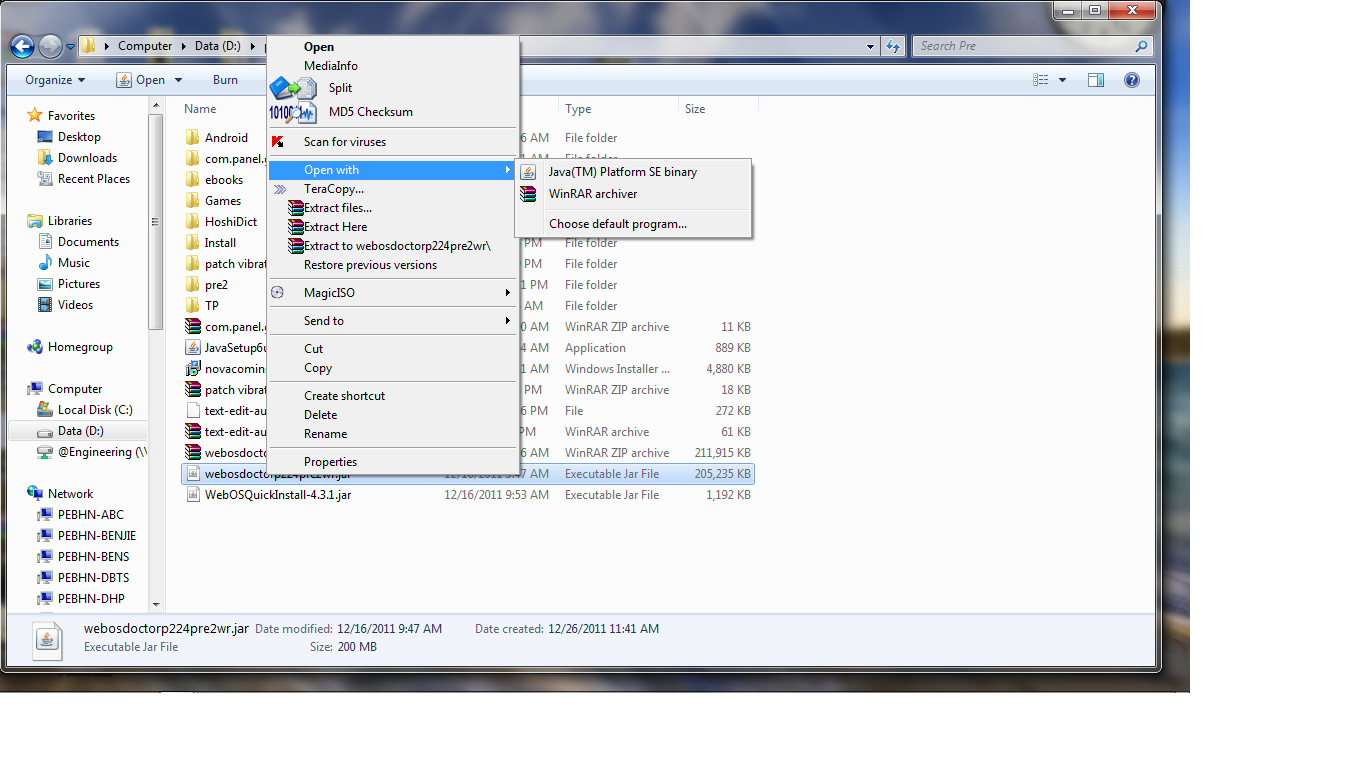Click the Burn toolbar button
Viewport: 1366px width, 768px height.
click(x=226, y=80)
